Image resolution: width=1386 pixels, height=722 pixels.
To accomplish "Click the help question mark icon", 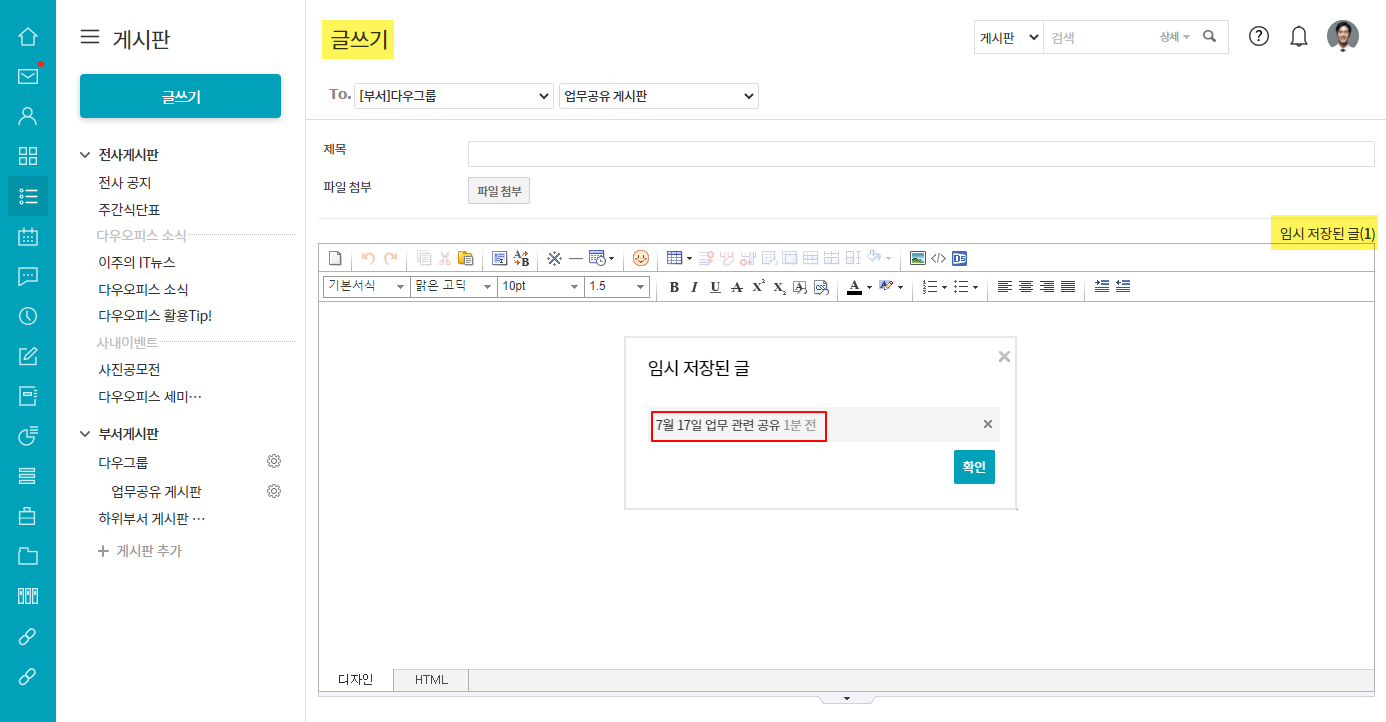I will point(1259,37).
